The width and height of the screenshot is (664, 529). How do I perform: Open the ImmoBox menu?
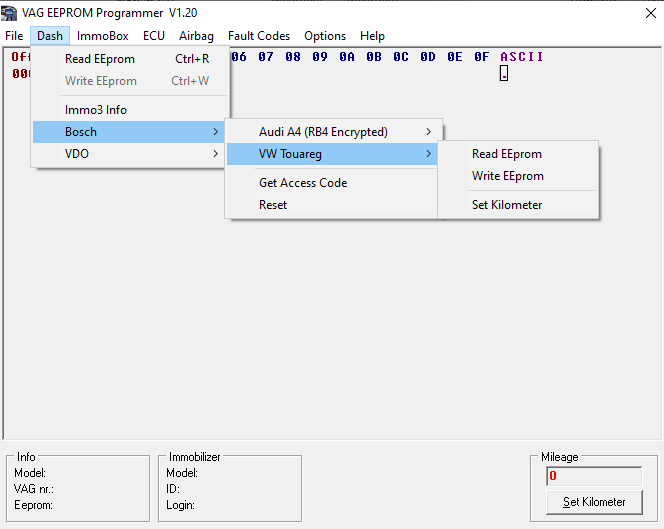tap(102, 36)
